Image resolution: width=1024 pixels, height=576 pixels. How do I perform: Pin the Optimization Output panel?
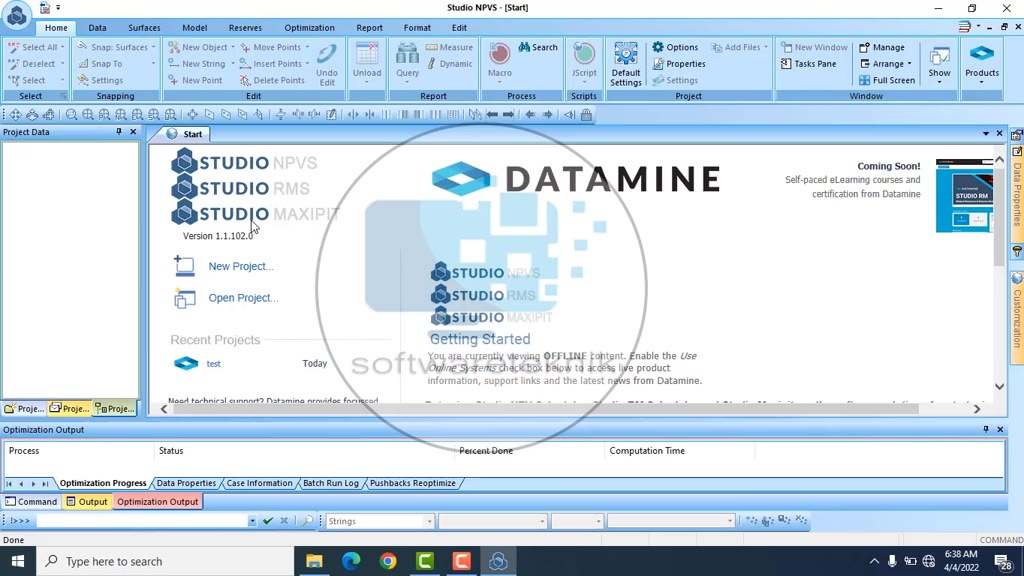(986, 429)
